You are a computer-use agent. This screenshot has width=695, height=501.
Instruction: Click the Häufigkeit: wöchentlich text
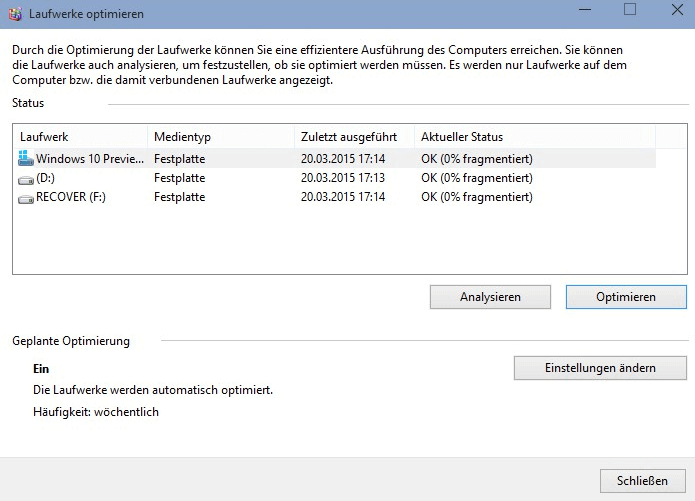[96, 412]
